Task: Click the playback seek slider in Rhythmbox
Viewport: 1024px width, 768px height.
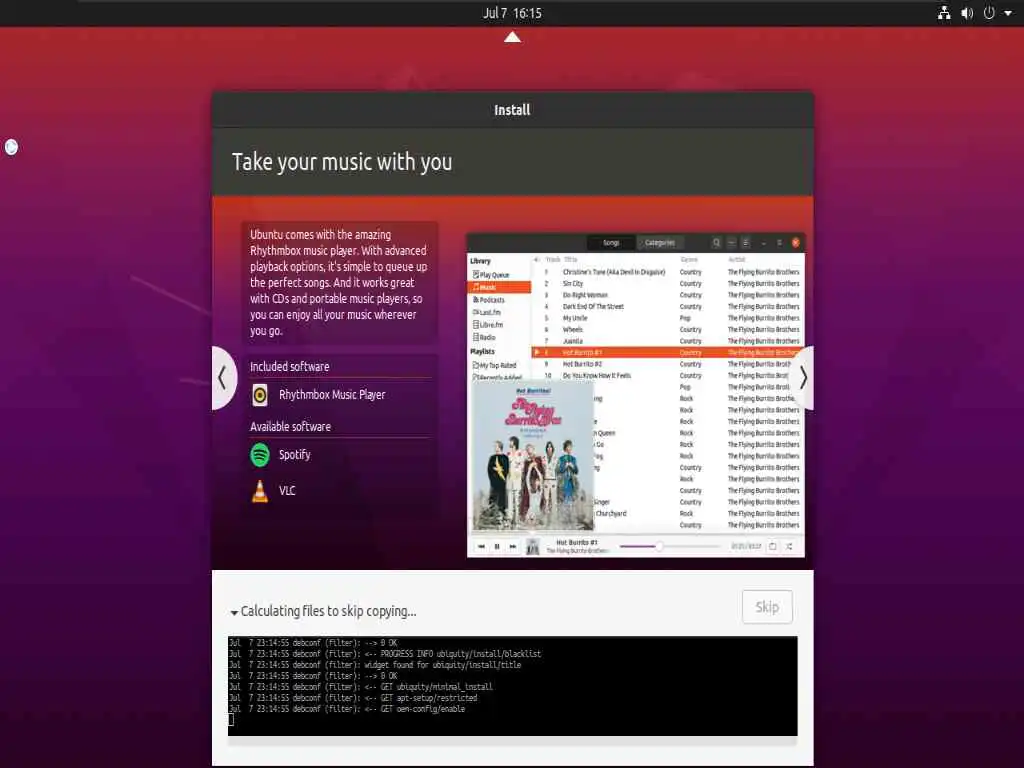Action: (669, 546)
